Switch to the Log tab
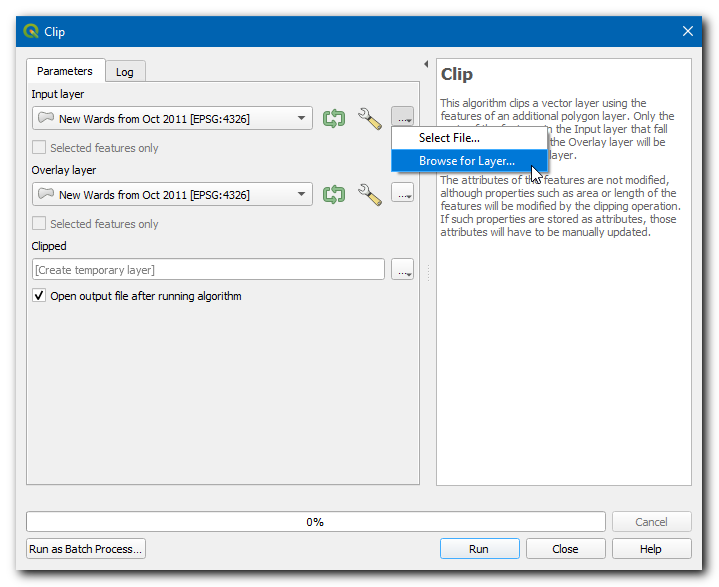 pyautogui.click(x=125, y=72)
